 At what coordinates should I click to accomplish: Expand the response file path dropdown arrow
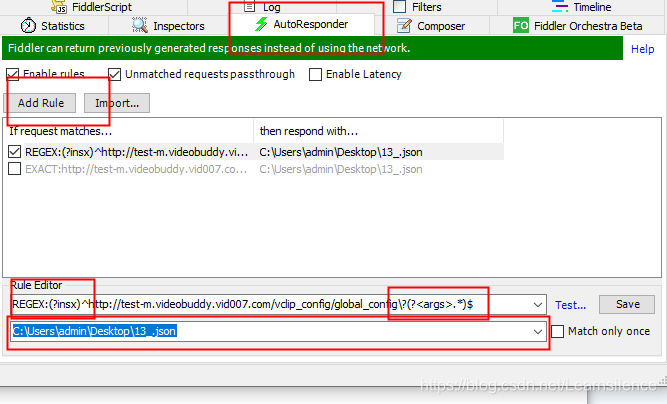tap(538, 332)
